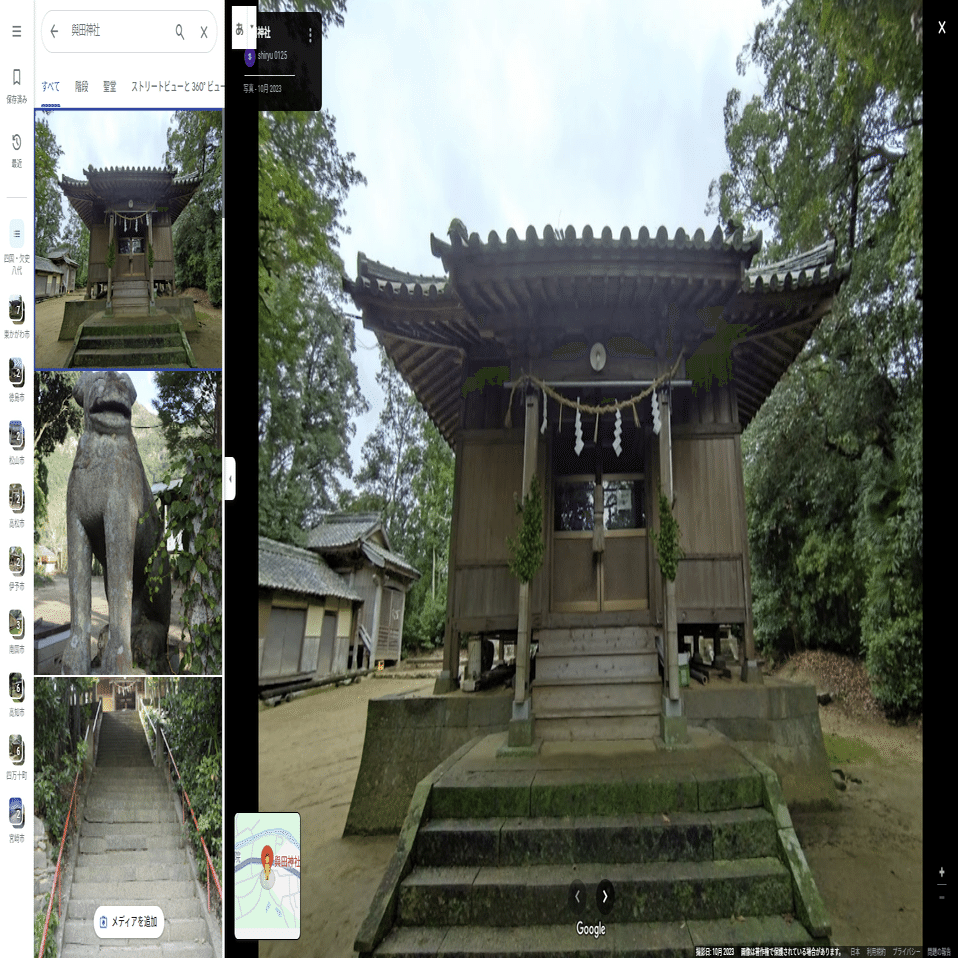Open recent place 伊予市
958x958 pixels.
pyautogui.click(x=16, y=568)
